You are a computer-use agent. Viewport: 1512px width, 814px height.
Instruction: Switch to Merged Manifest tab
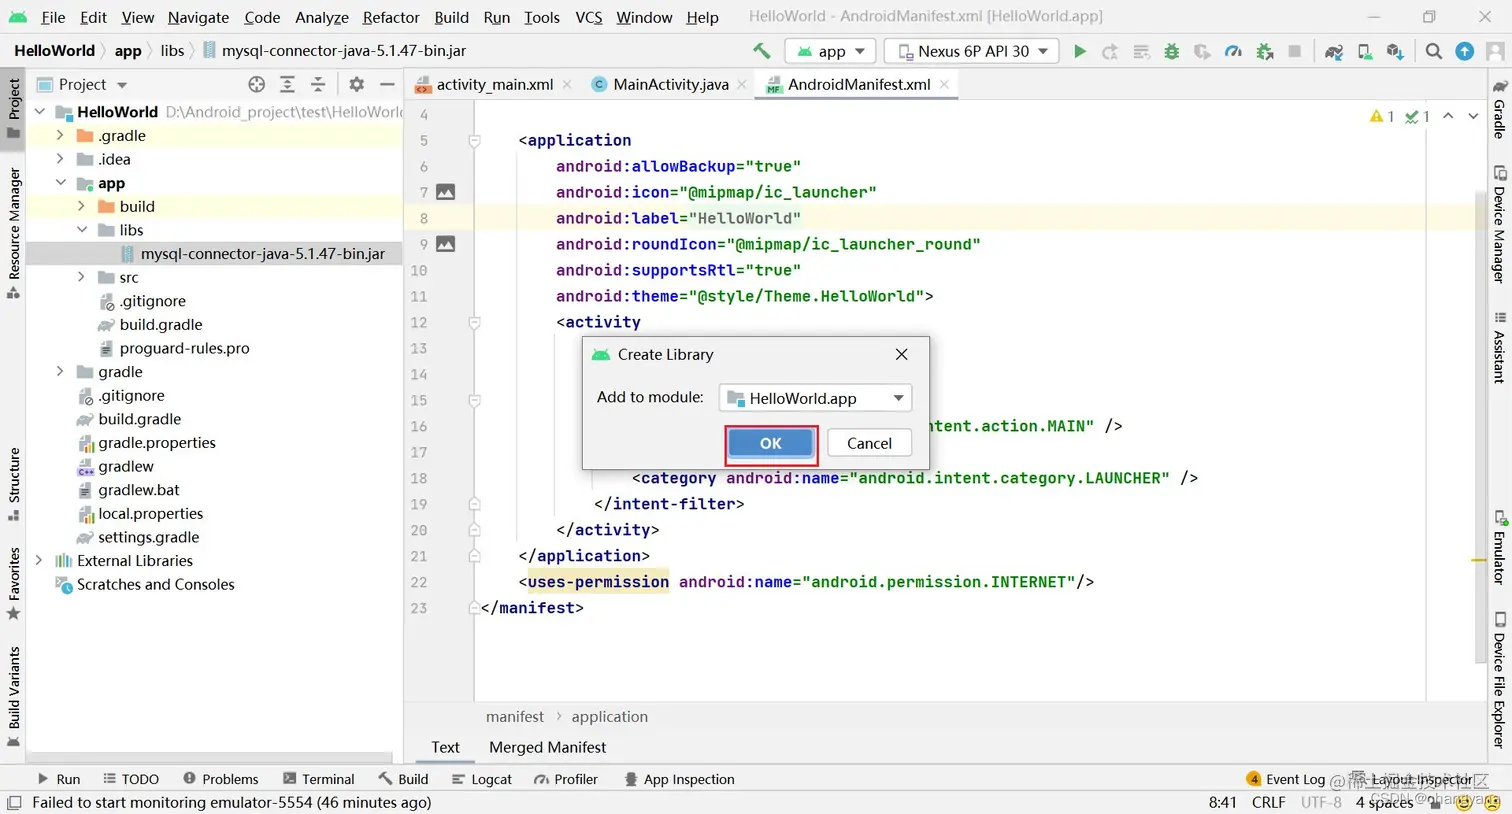(547, 747)
